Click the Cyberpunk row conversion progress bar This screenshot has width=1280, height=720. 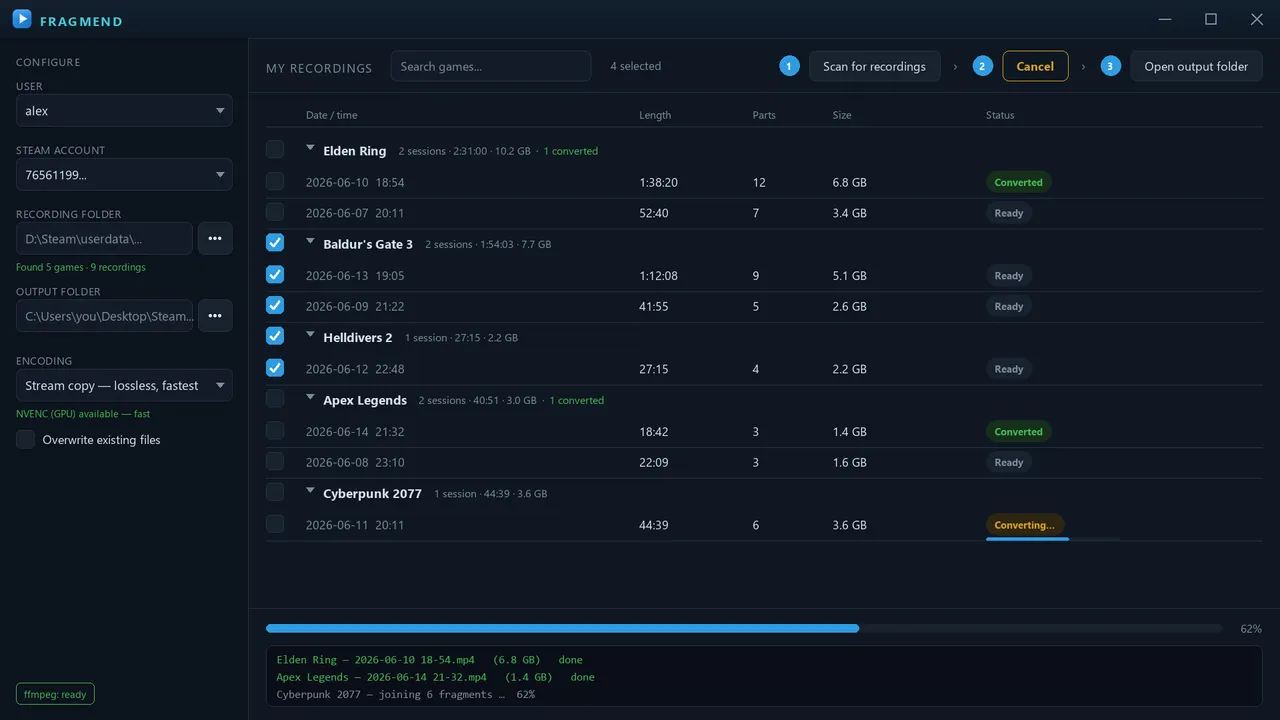(x=1053, y=539)
